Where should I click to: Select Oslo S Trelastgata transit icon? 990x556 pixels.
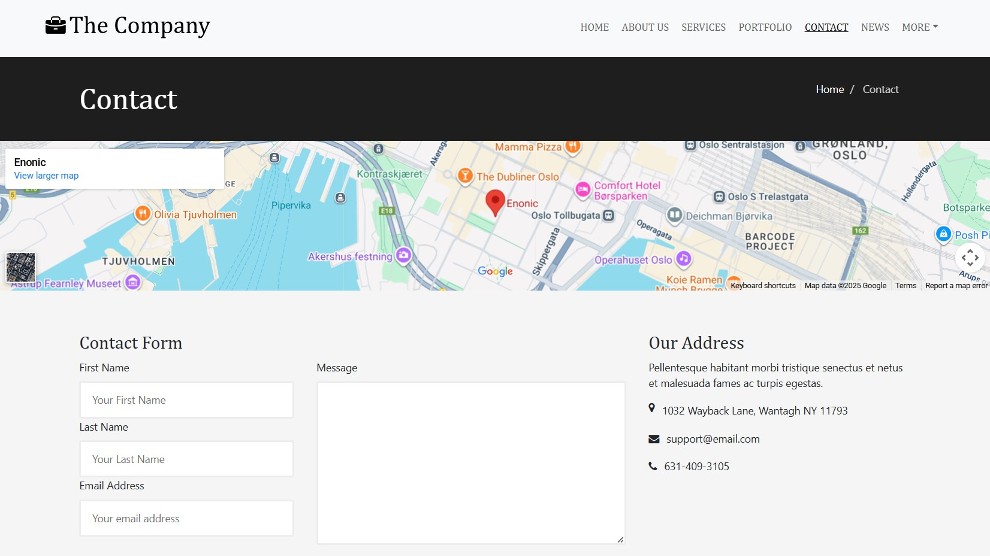(x=719, y=196)
